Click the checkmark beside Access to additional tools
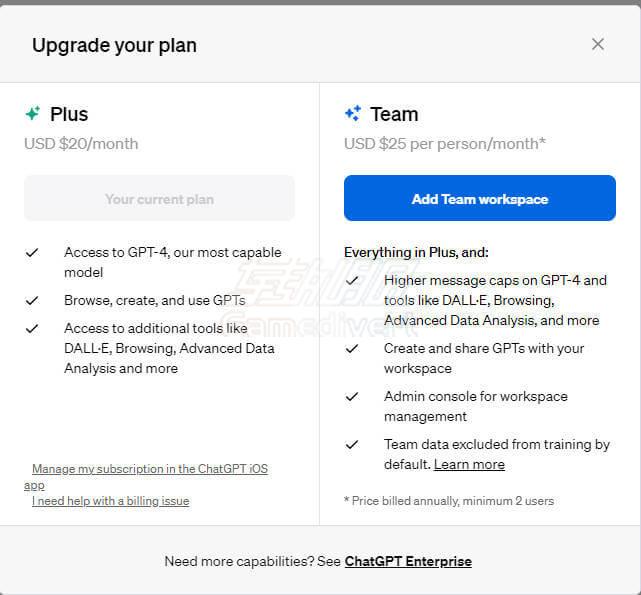The width and height of the screenshot is (641, 595). tap(33, 328)
